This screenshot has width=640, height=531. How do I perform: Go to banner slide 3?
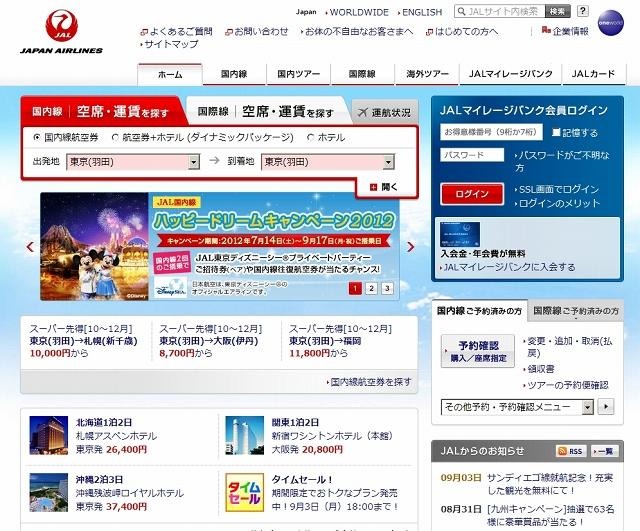(x=387, y=288)
